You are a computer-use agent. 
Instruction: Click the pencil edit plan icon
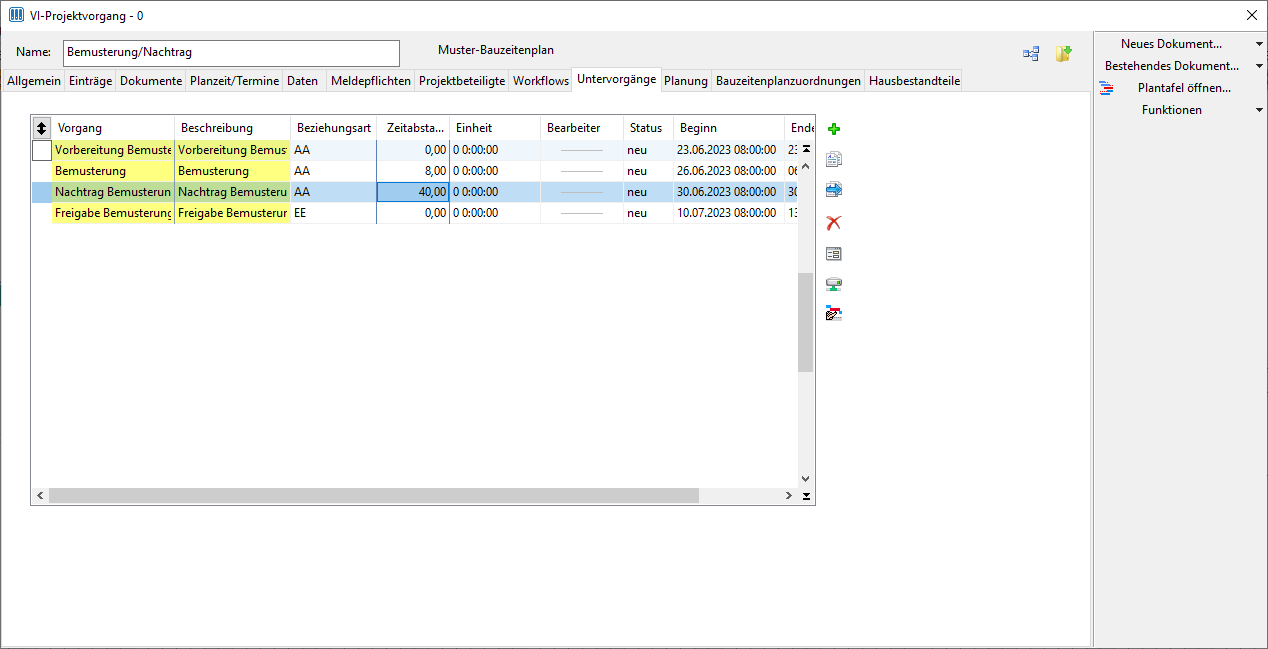[834, 315]
